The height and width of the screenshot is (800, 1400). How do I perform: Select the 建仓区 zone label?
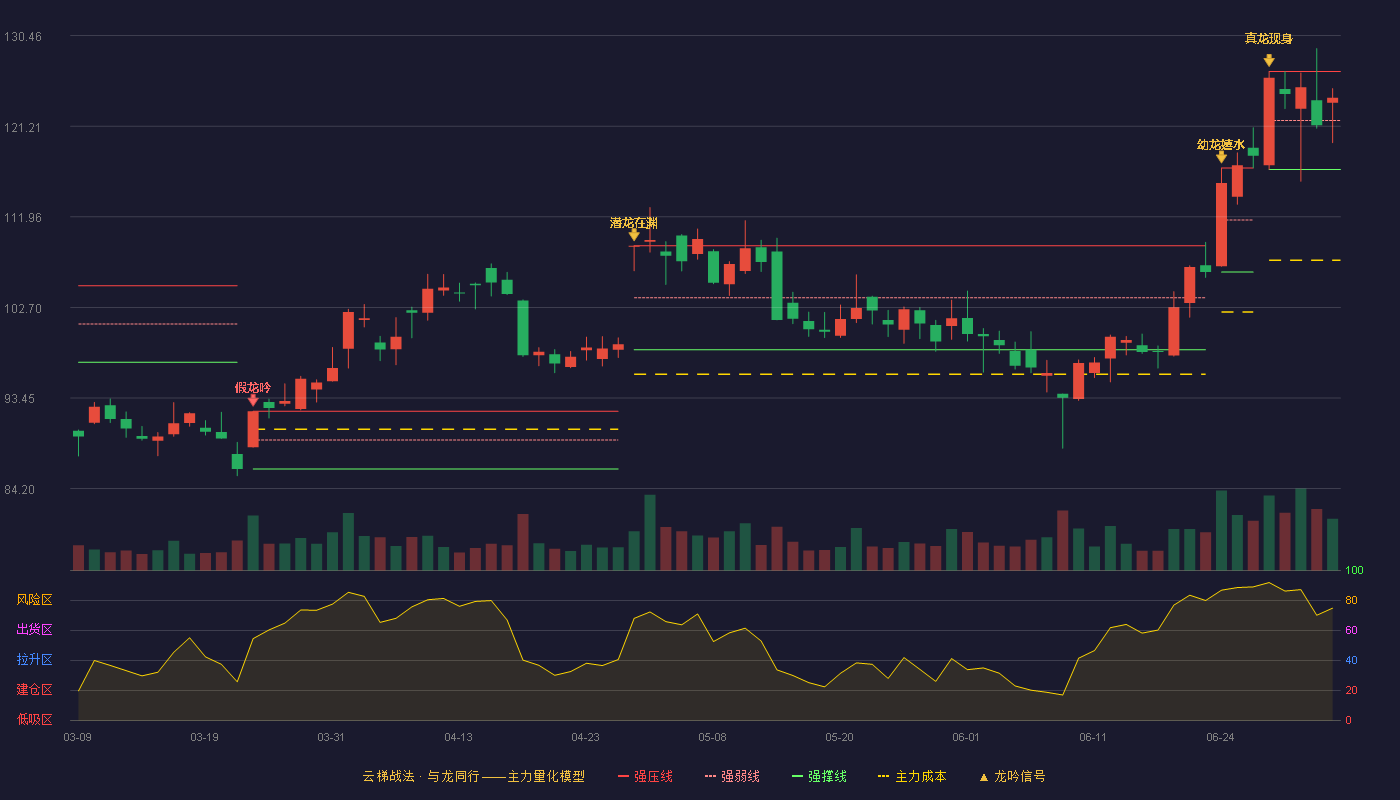(x=34, y=690)
